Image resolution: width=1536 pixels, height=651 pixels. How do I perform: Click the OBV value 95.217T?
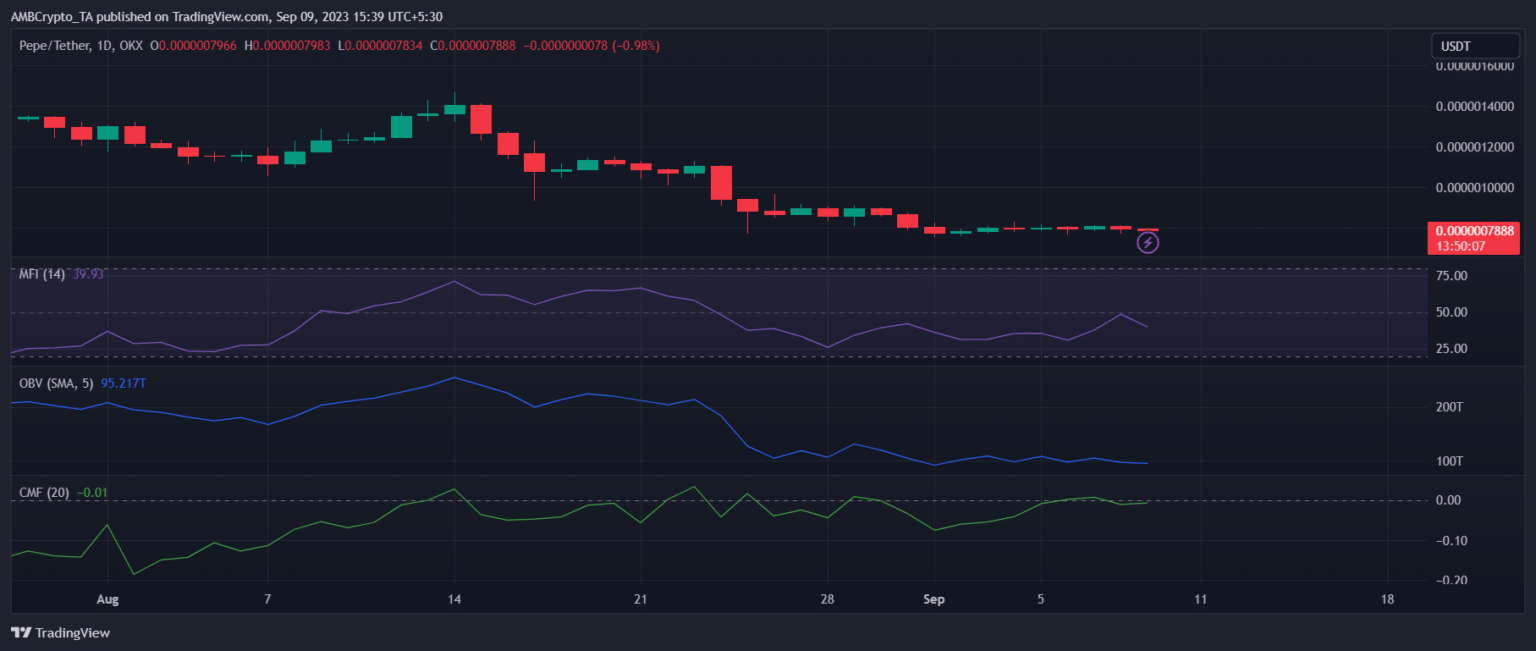(x=130, y=383)
